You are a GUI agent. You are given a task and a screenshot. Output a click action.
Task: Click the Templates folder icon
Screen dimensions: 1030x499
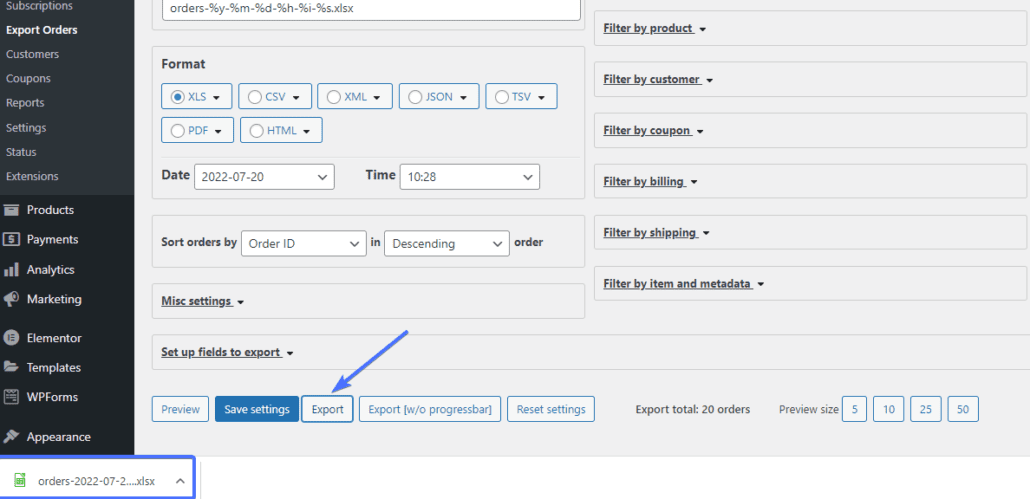[11, 367]
